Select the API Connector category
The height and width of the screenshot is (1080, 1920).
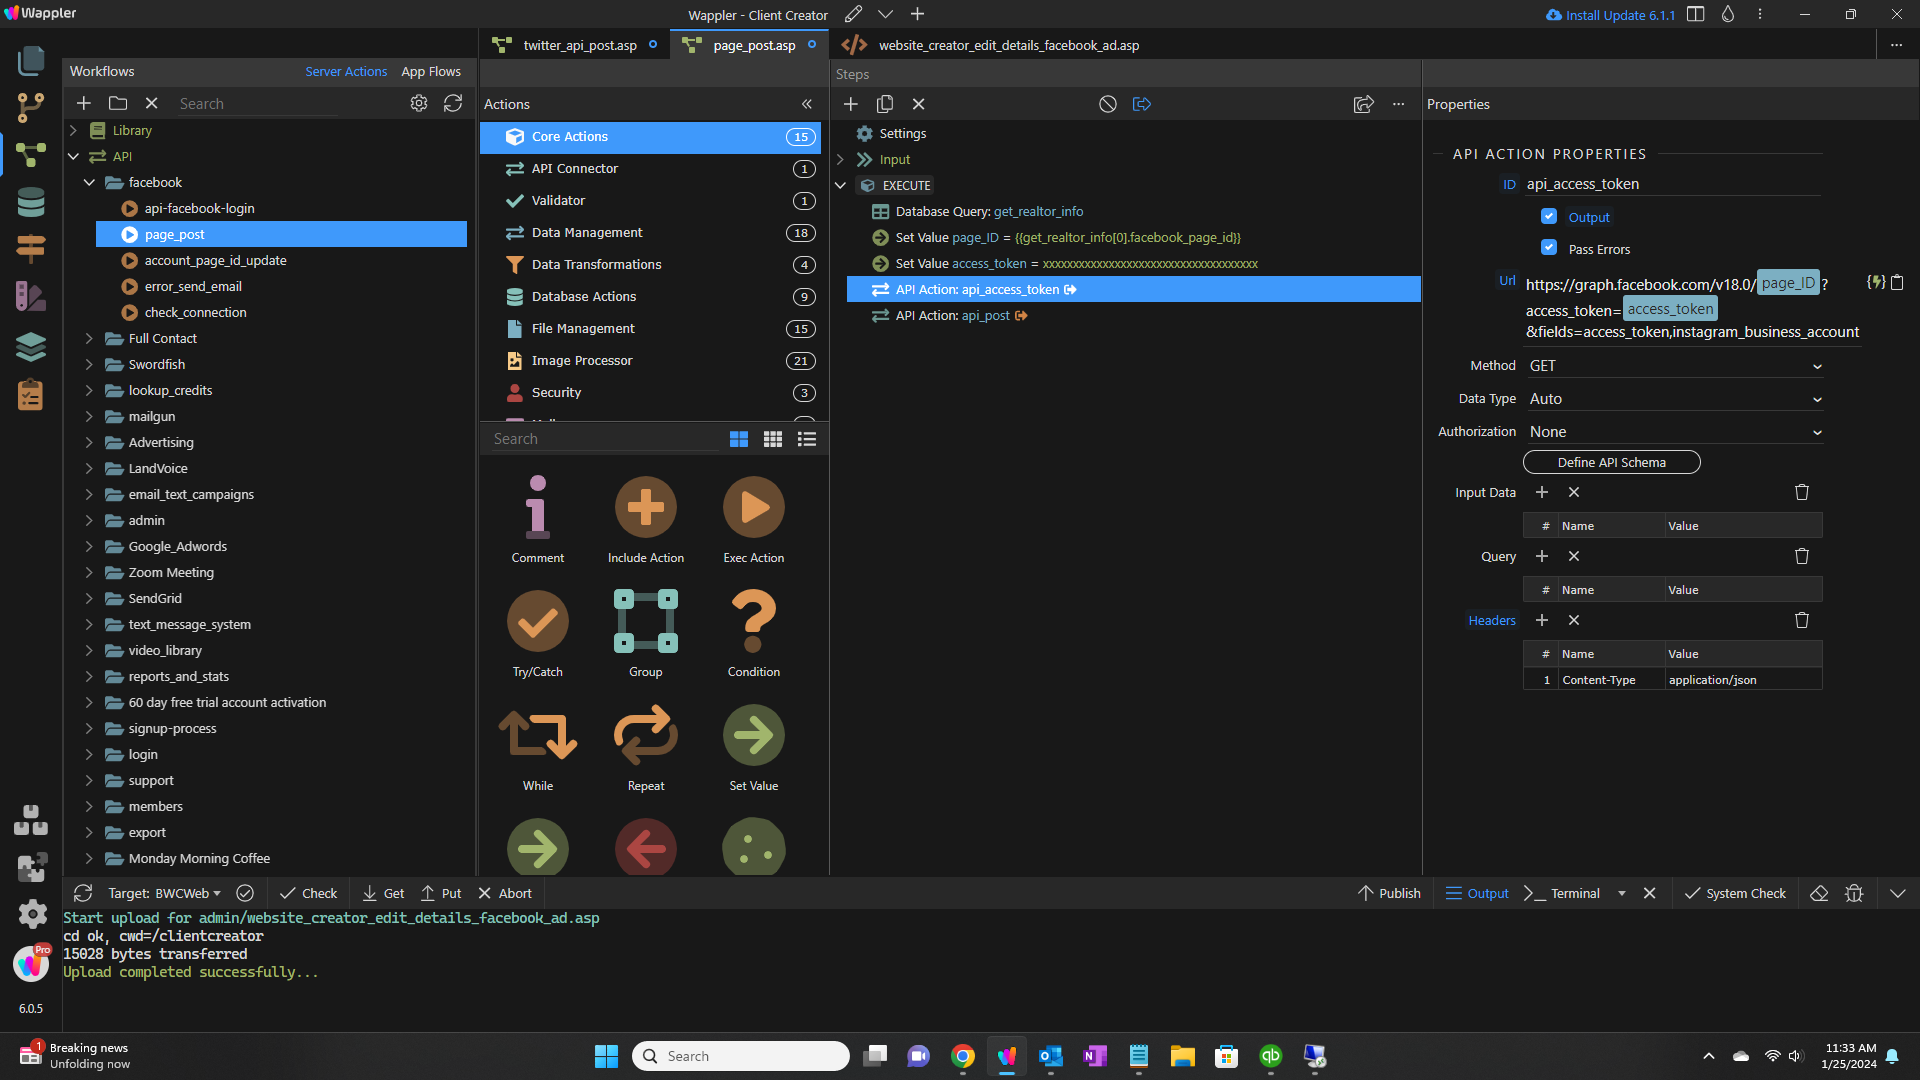(650, 169)
